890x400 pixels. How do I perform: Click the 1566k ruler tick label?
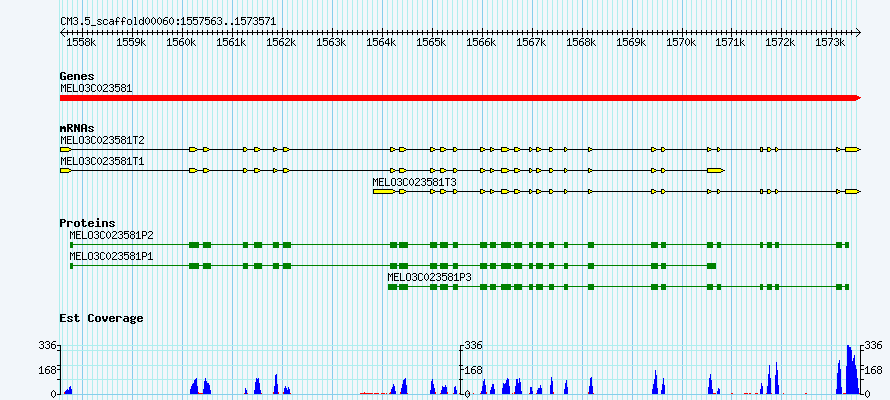pos(482,43)
